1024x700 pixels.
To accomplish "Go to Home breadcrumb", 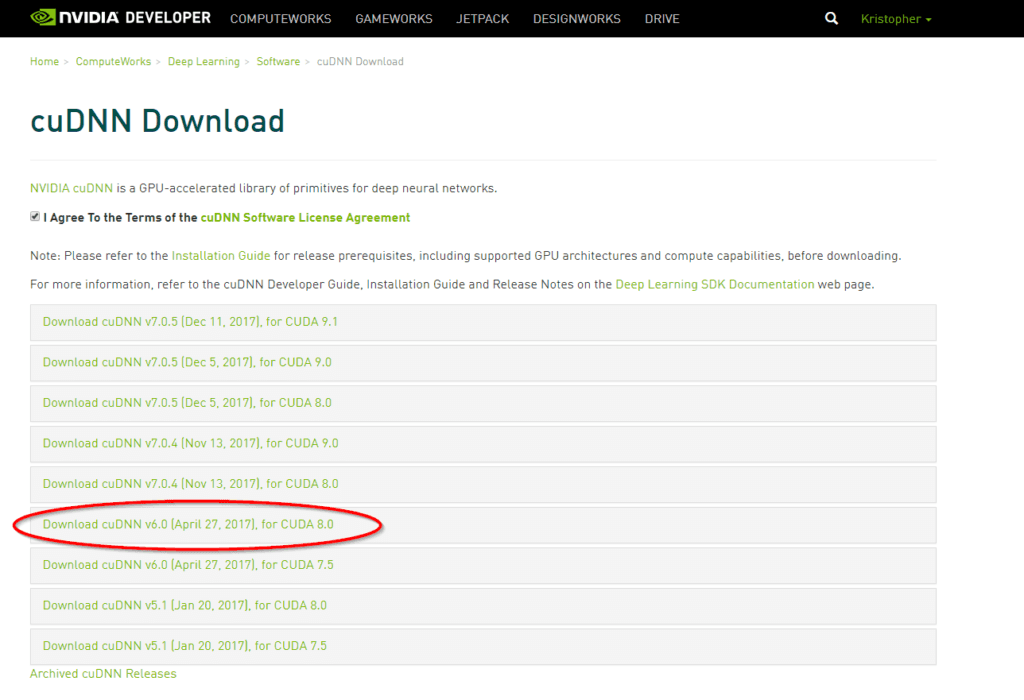I will [44, 61].
